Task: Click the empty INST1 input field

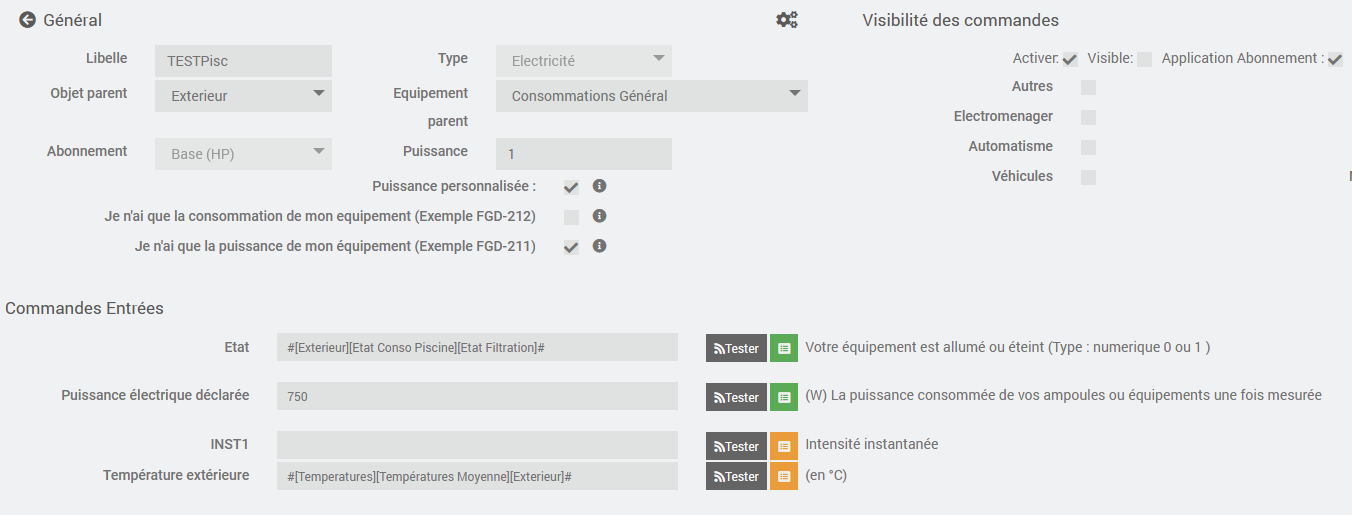Action: [477, 446]
